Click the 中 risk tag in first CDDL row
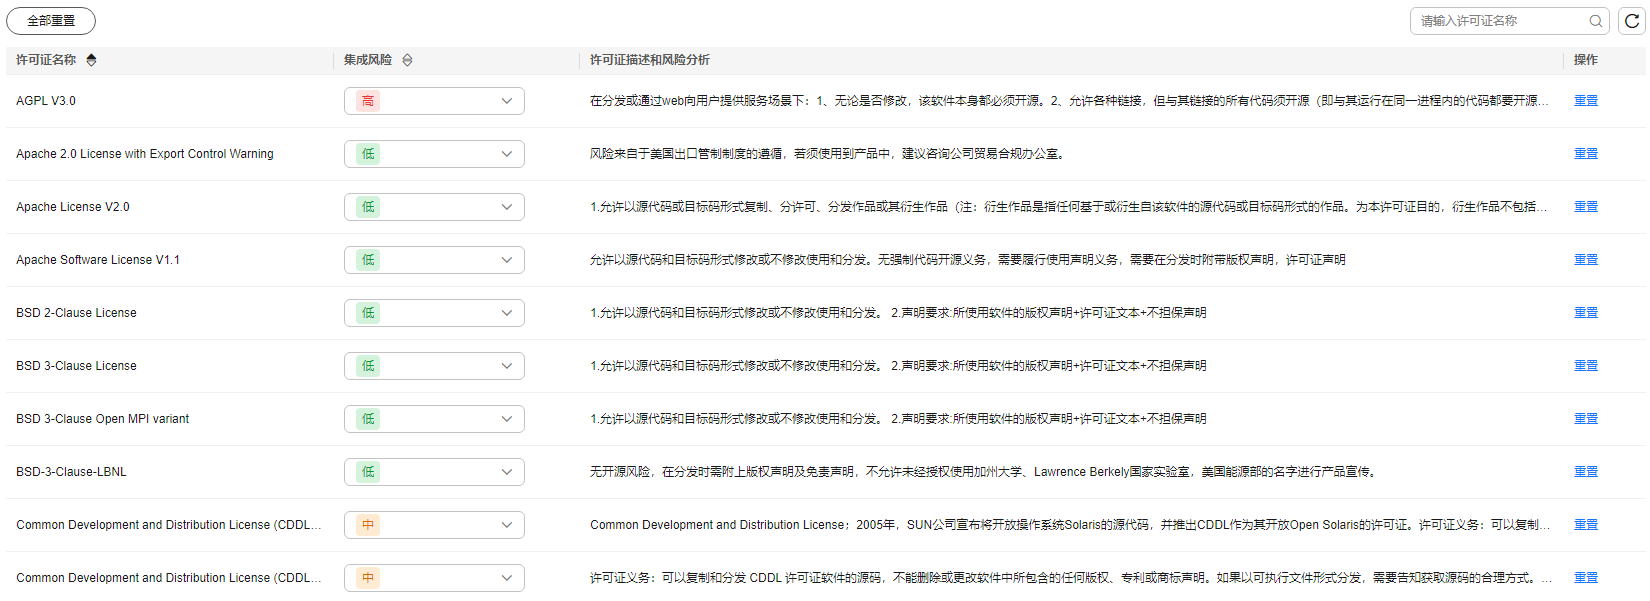This screenshot has width=1650, height=601. [368, 525]
